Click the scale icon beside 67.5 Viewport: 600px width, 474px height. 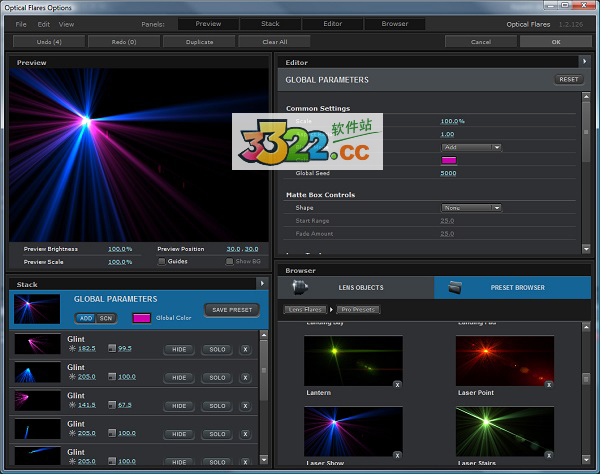coord(112,405)
